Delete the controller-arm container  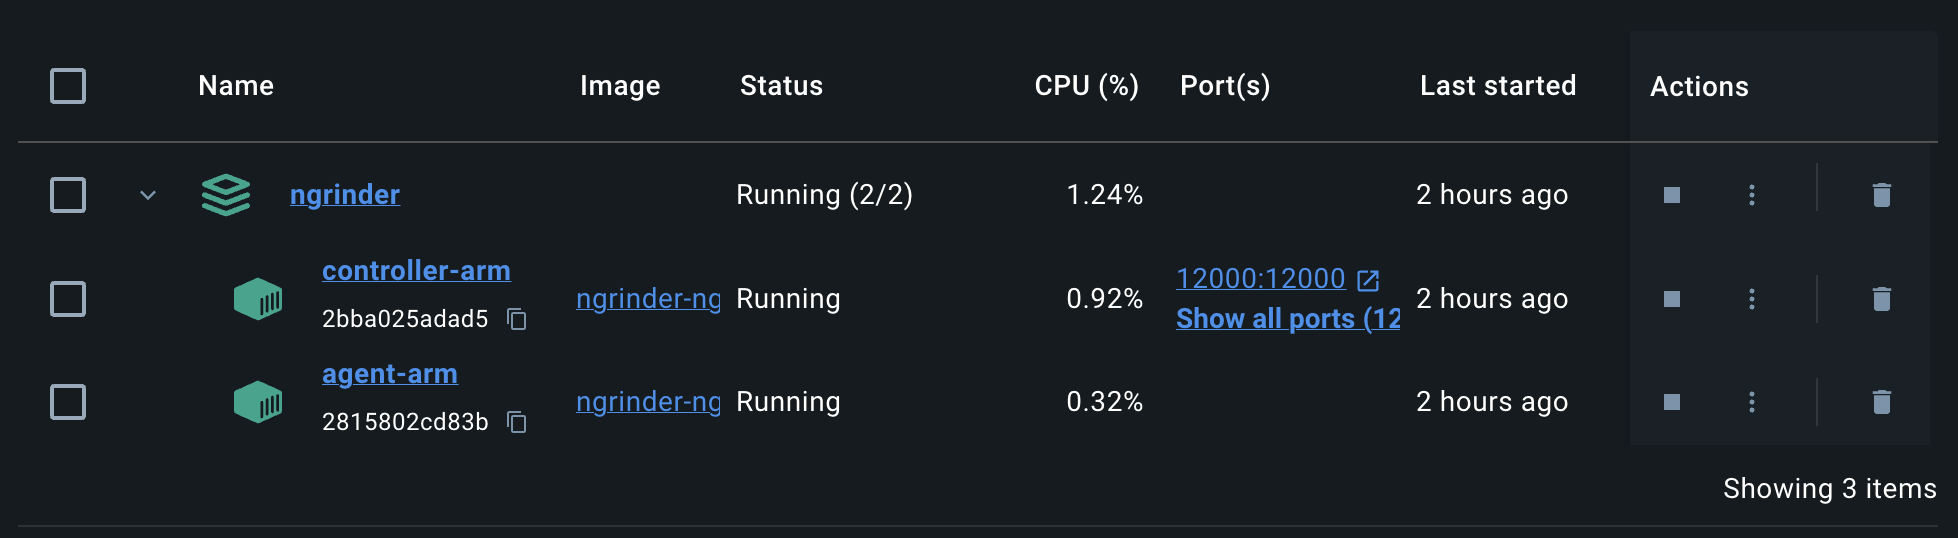1881,299
